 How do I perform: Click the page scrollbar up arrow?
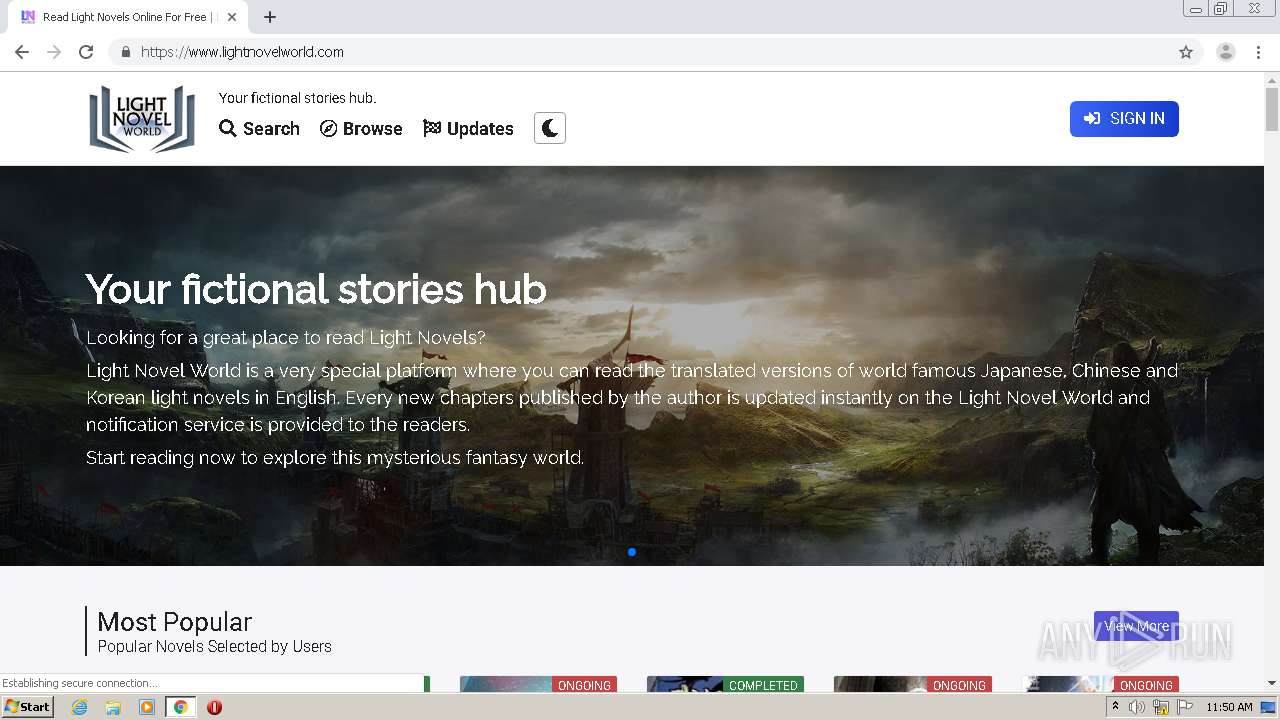coord(1272,80)
